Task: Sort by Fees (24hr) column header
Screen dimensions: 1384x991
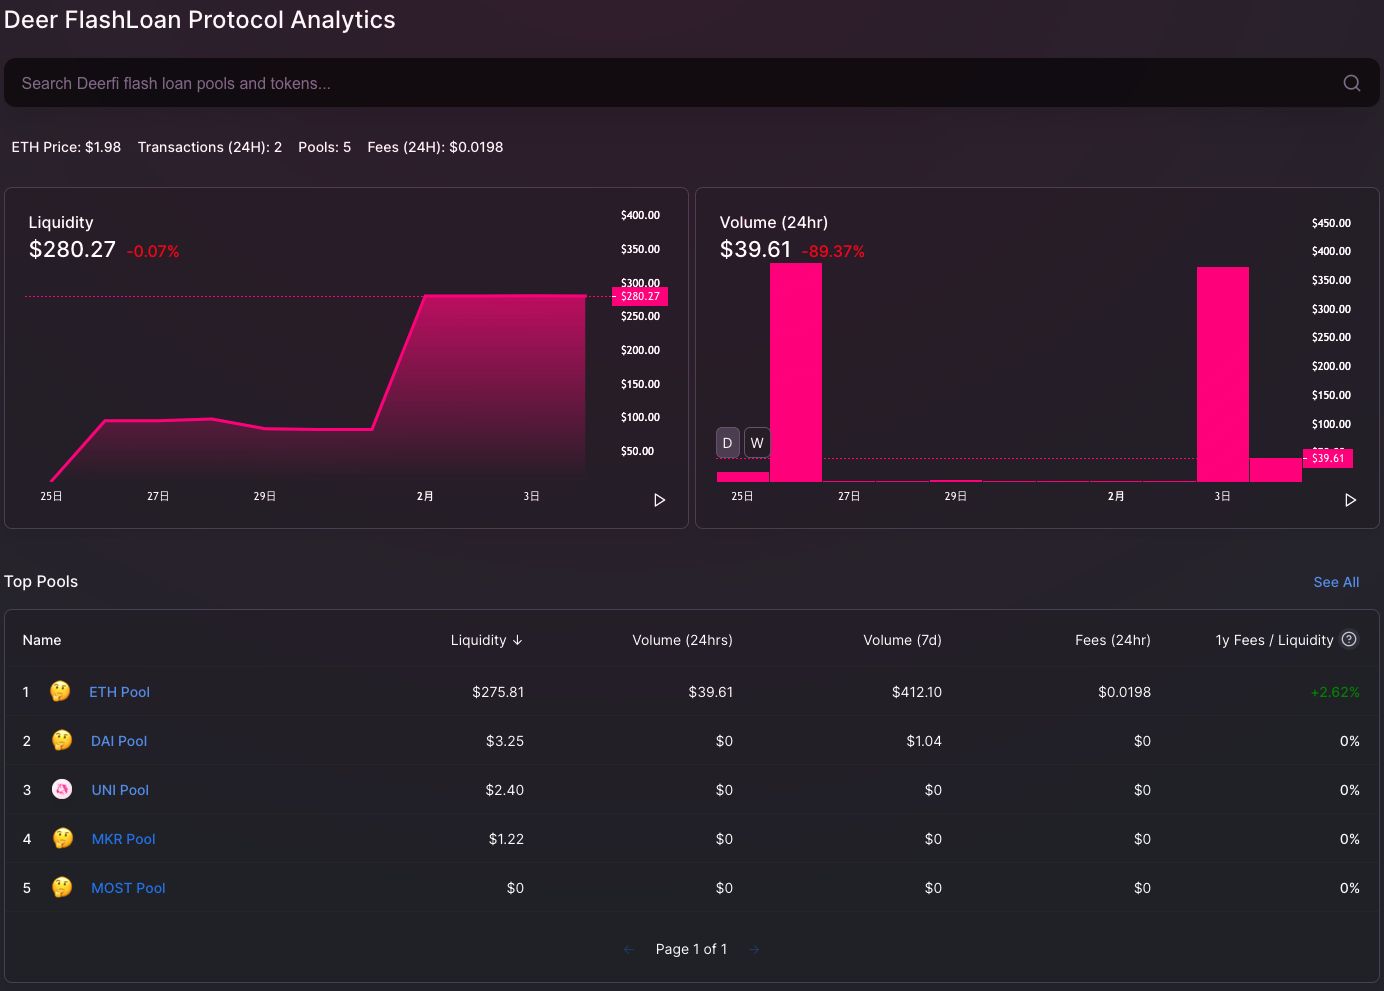Action: (x=1113, y=640)
